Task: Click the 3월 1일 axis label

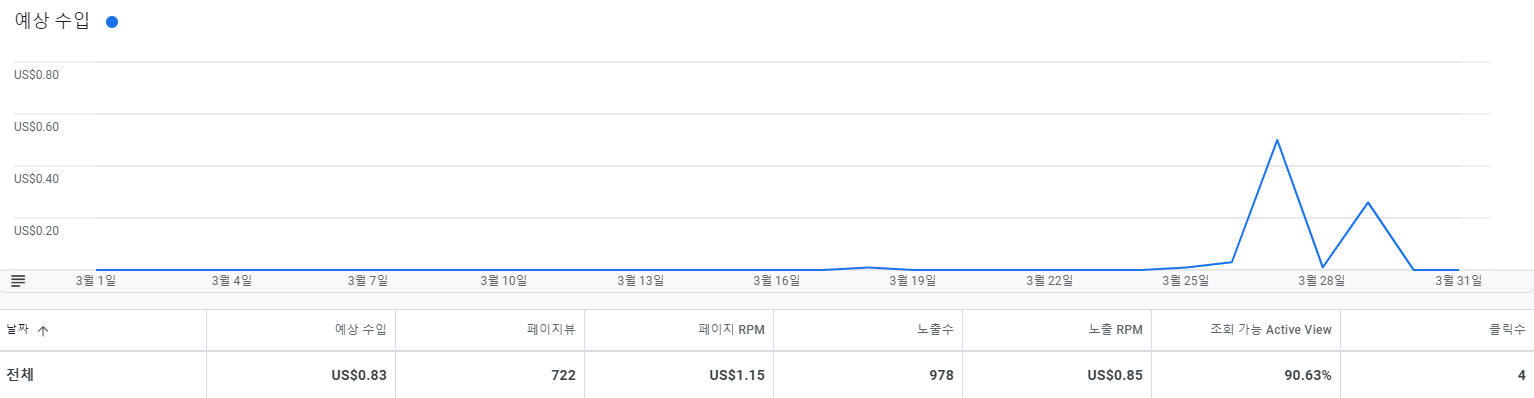Action: pos(96,281)
